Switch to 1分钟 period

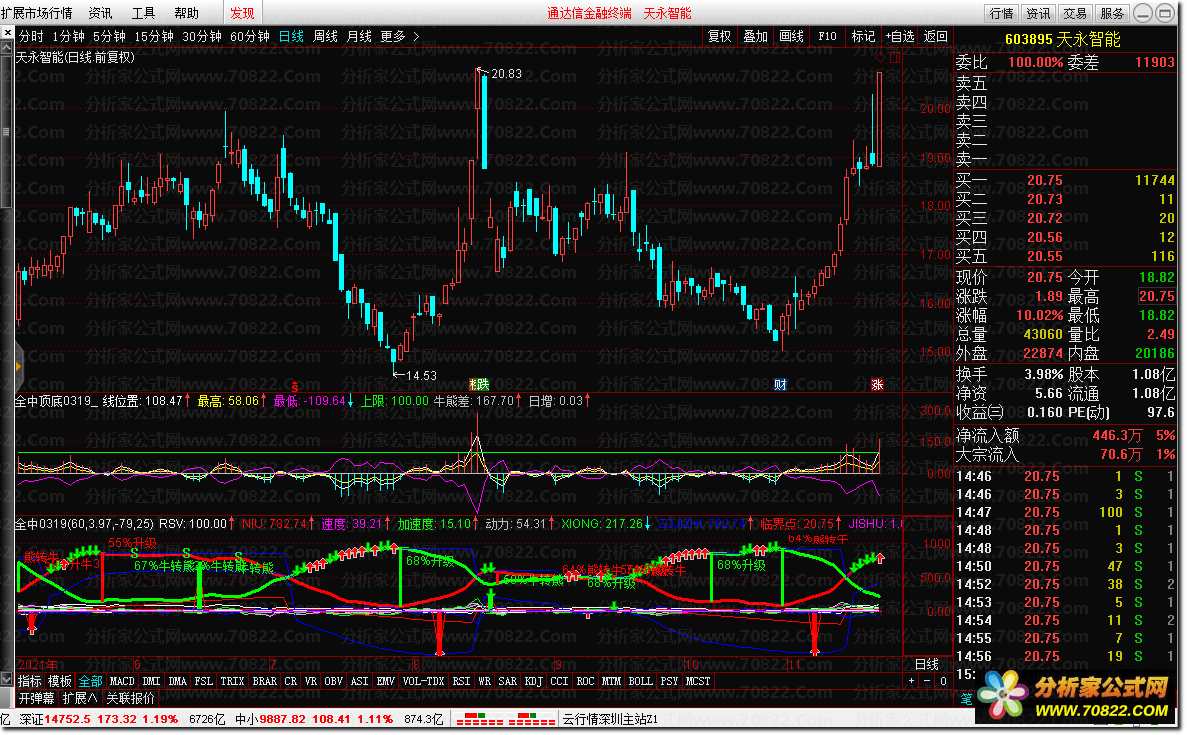click(x=68, y=36)
